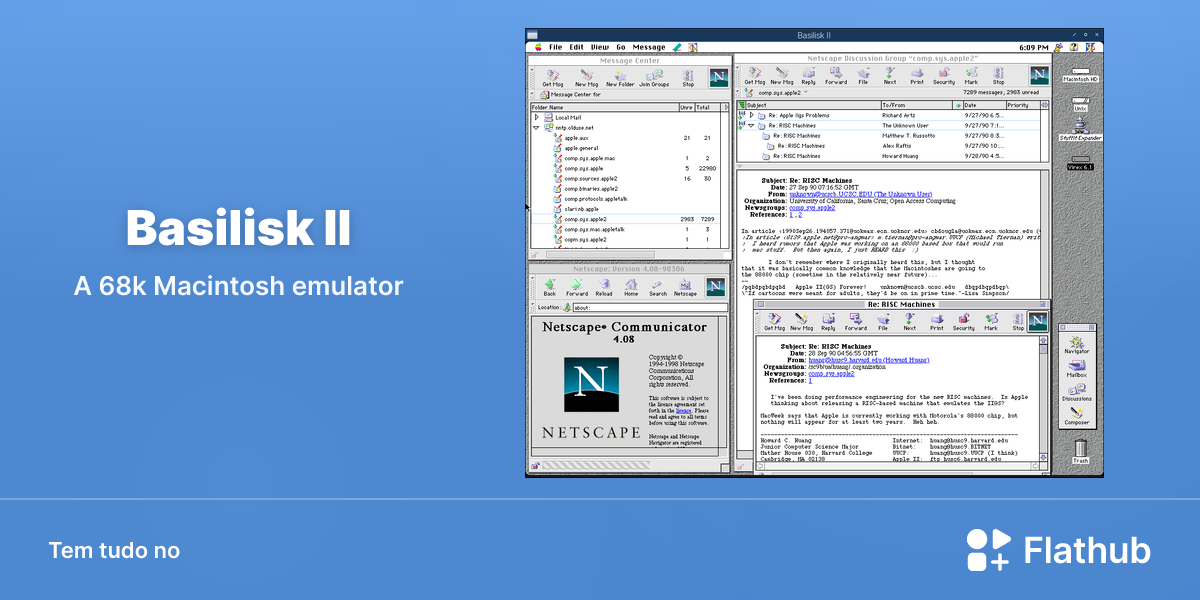Click Reply in Discussion Group window toolbar
1200x600 pixels.
pos(808,76)
